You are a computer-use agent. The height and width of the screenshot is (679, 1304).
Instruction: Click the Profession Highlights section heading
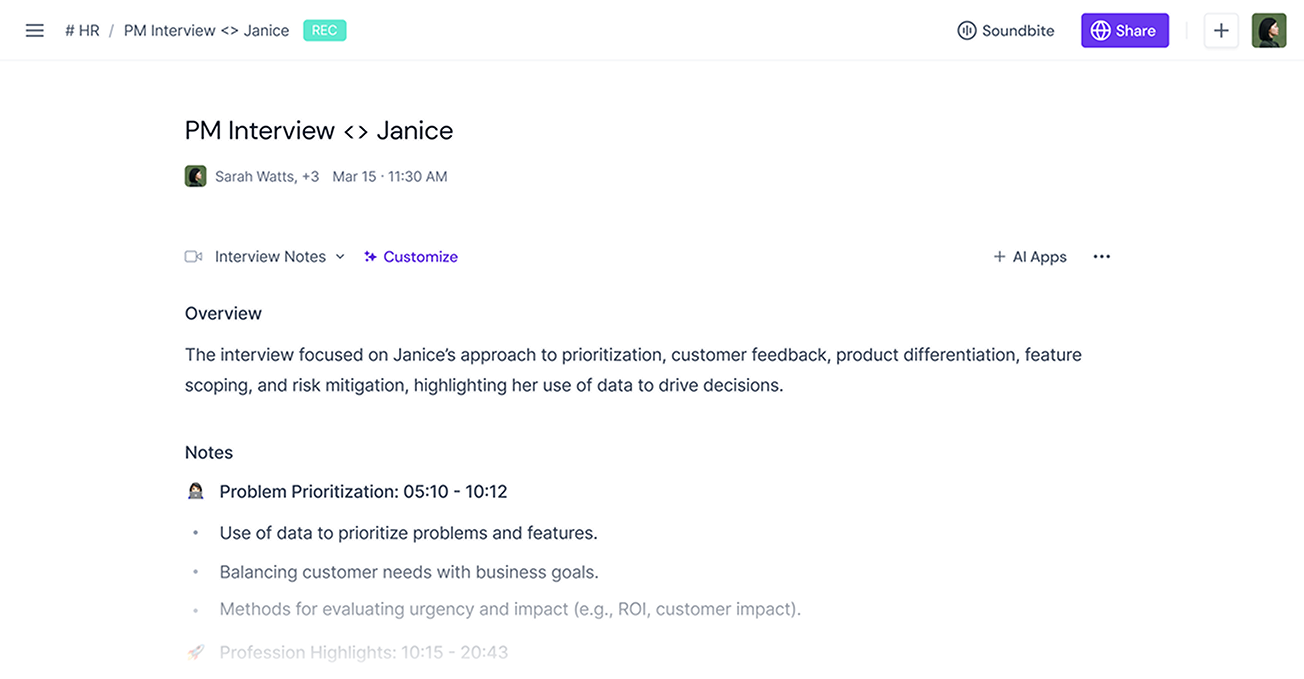363,653
